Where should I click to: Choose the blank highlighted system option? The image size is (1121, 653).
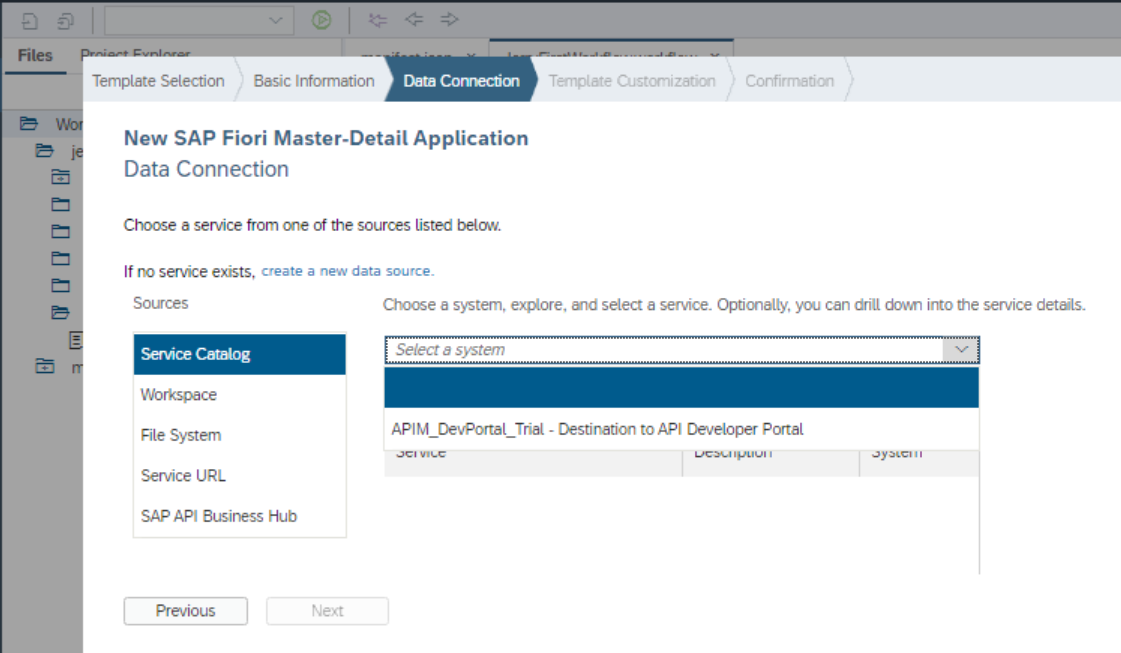tap(681, 388)
